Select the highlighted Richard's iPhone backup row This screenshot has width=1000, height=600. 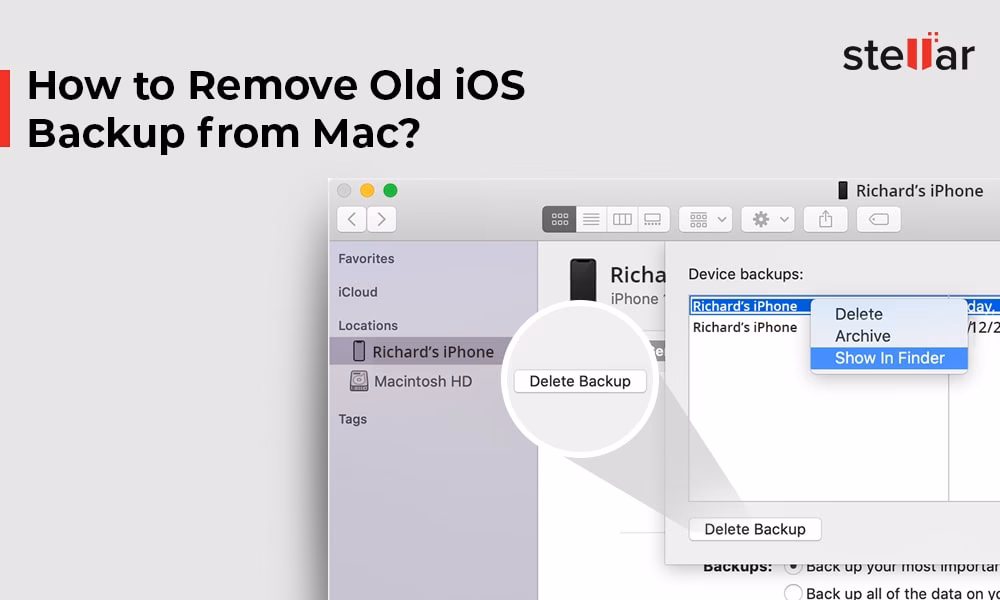coord(745,305)
